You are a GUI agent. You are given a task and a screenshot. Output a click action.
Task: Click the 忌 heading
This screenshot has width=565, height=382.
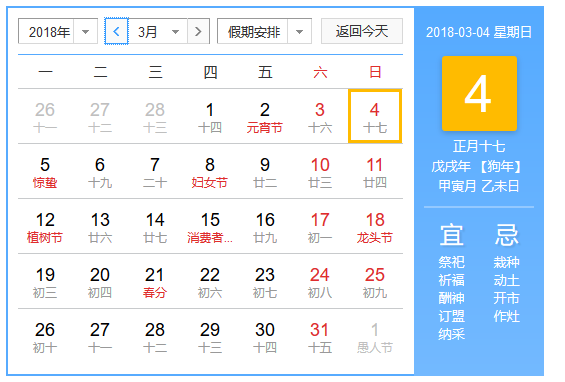click(507, 235)
